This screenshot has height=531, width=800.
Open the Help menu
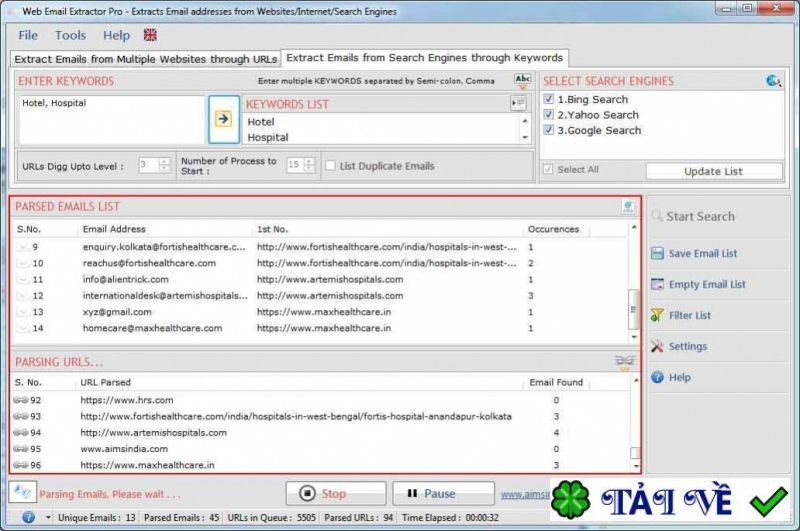click(x=116, y=35)
